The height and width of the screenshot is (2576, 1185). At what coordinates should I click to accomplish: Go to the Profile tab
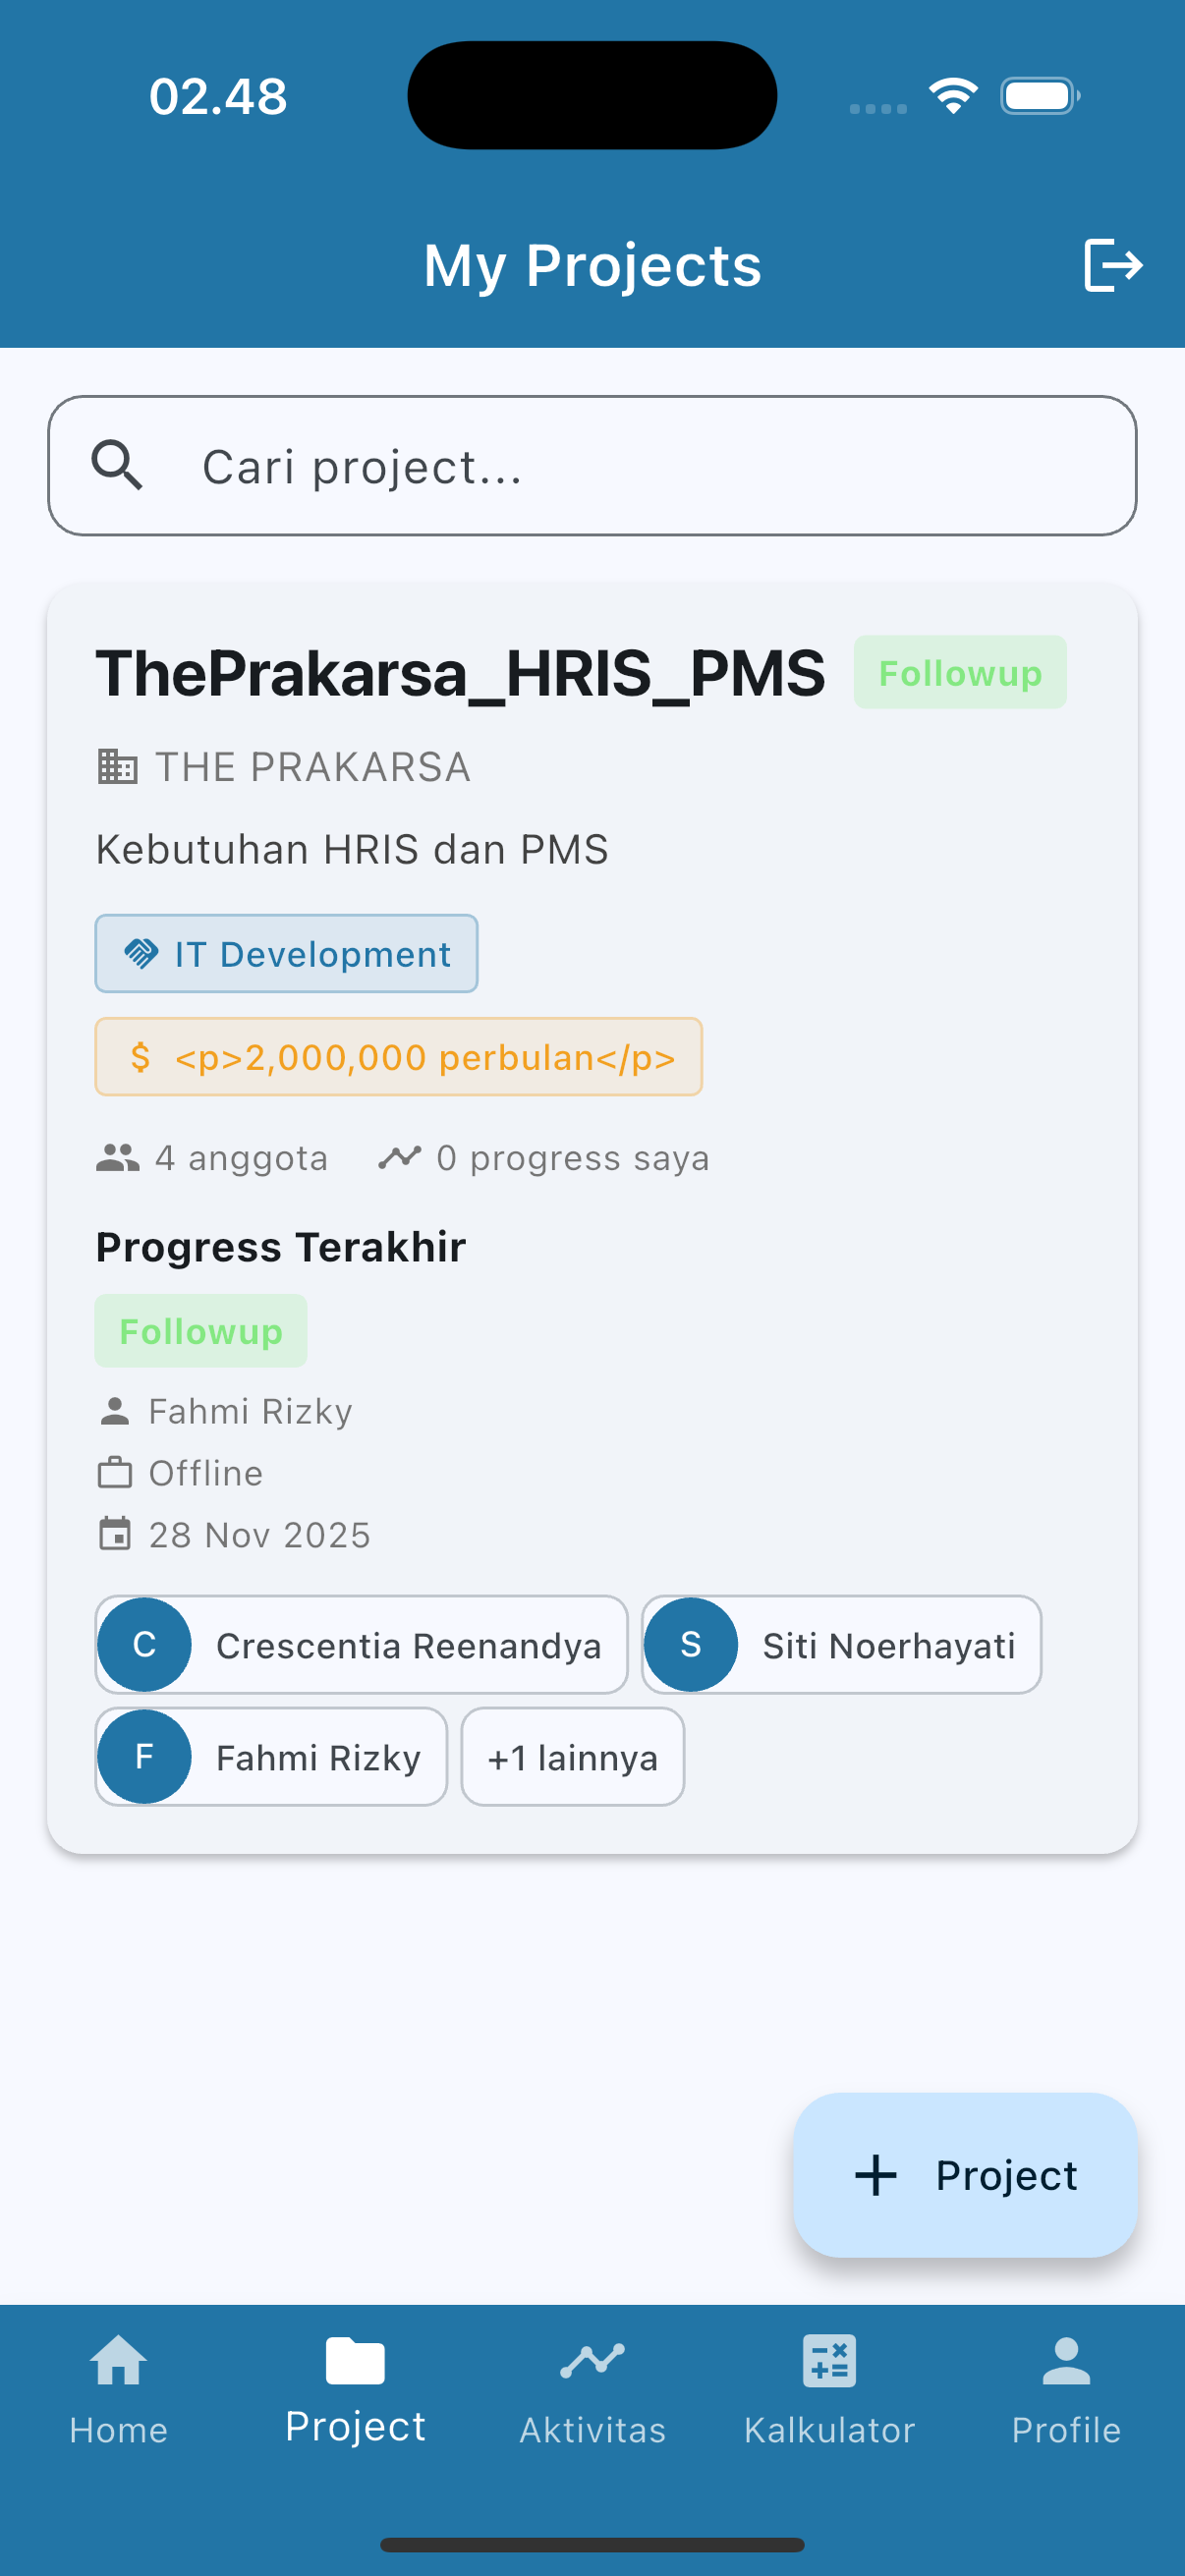1066,2390
